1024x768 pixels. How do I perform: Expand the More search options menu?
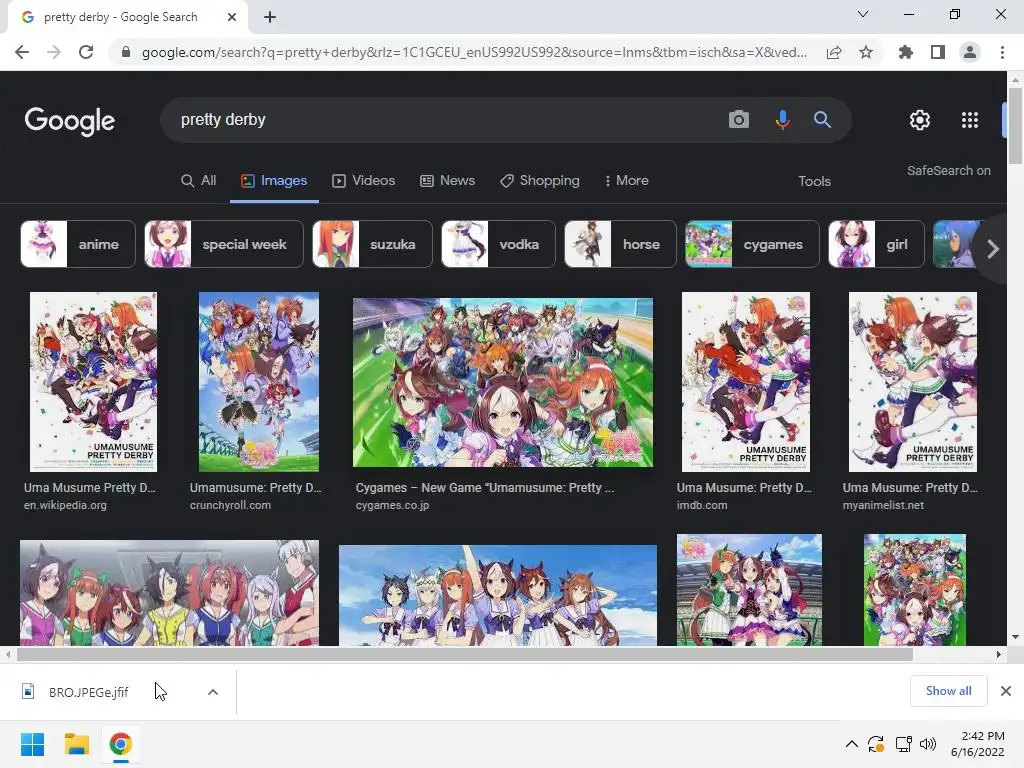pos(627,181)
